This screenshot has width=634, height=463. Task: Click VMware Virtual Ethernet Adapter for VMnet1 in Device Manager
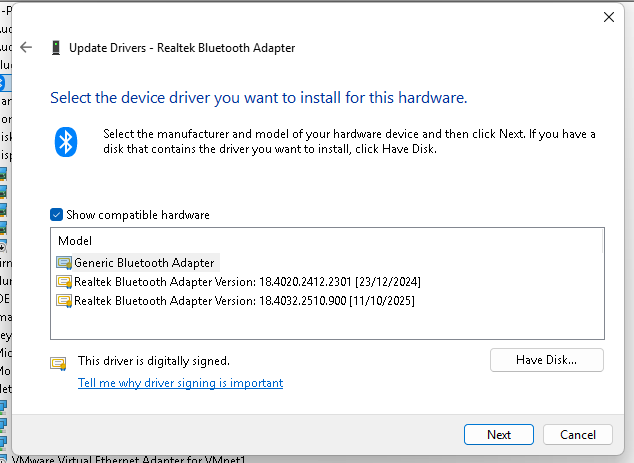[x=129, y=459]
